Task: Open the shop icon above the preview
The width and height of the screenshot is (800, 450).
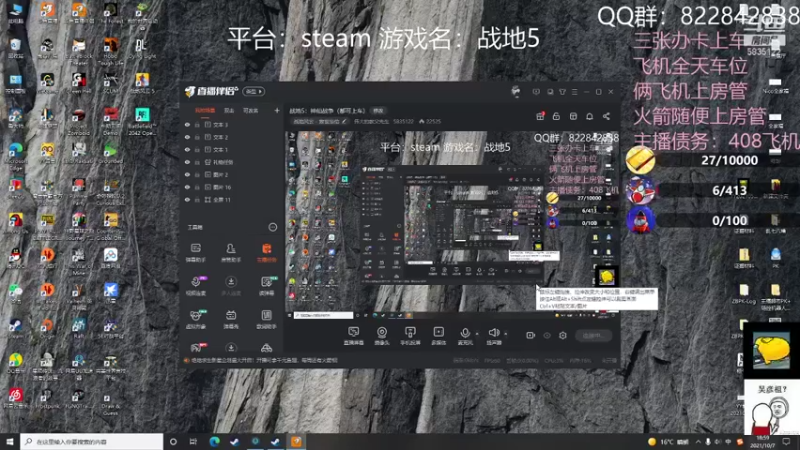Action: (x=573, y=116)
